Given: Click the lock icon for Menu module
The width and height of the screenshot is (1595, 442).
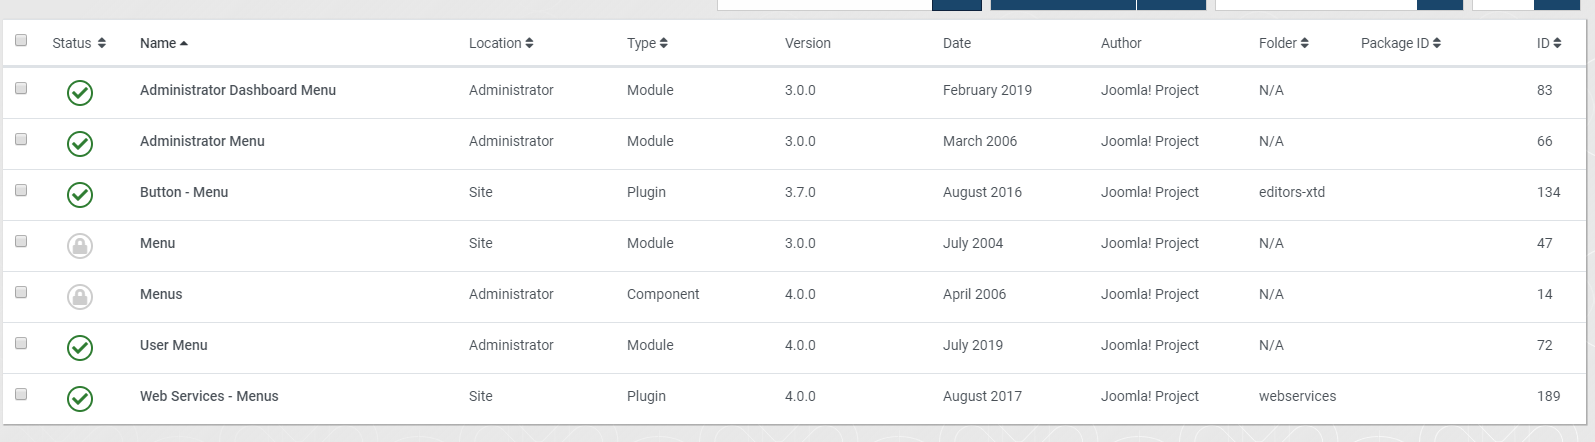Looking at the screenshot, I should coord(80,245).
